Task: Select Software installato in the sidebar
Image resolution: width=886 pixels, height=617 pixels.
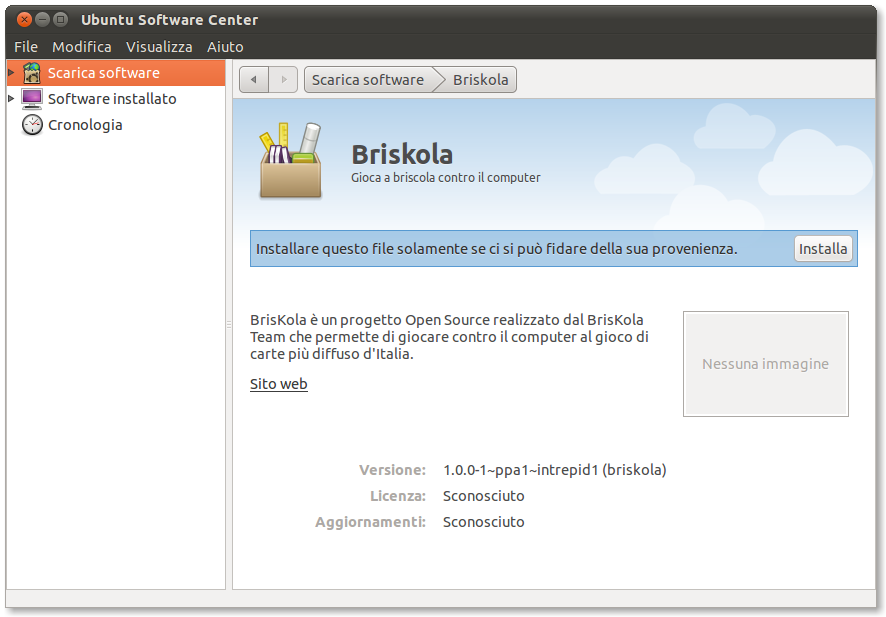Action: (116, 99)
